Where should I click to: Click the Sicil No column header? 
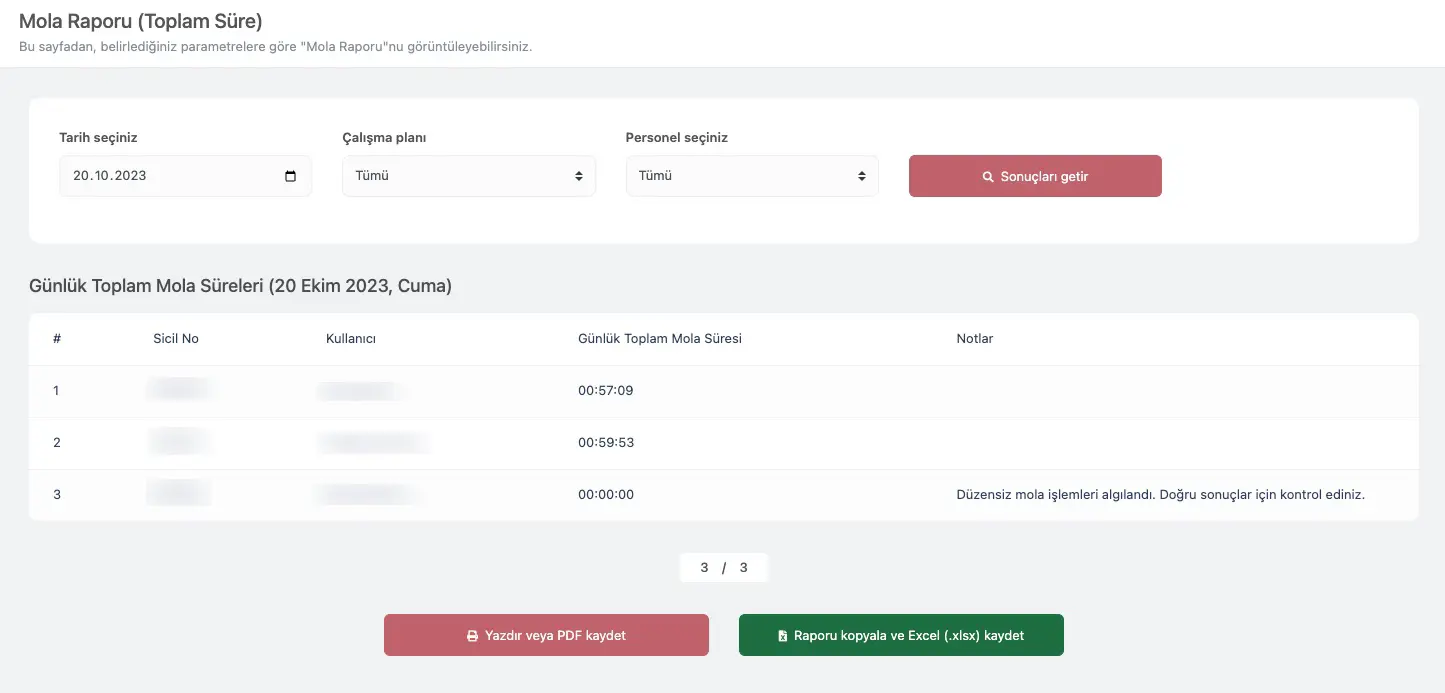[x=176, y=339]
